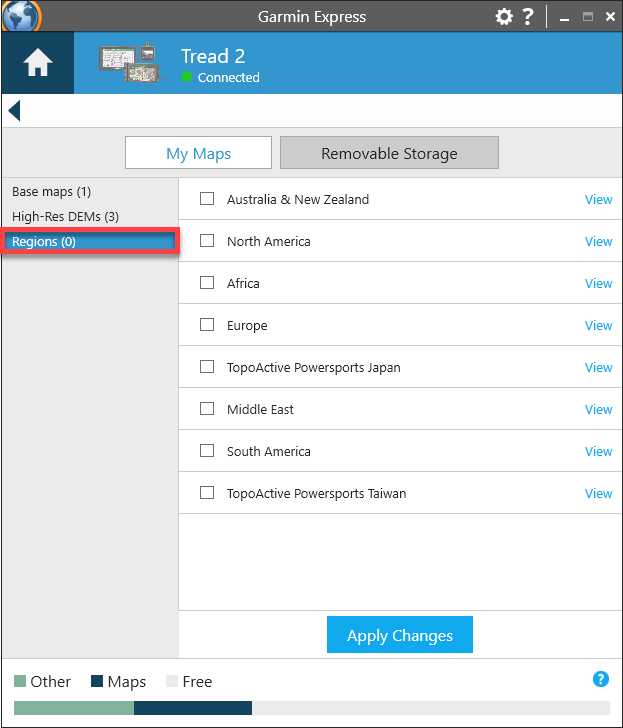View the South America map

click(598, 451)
